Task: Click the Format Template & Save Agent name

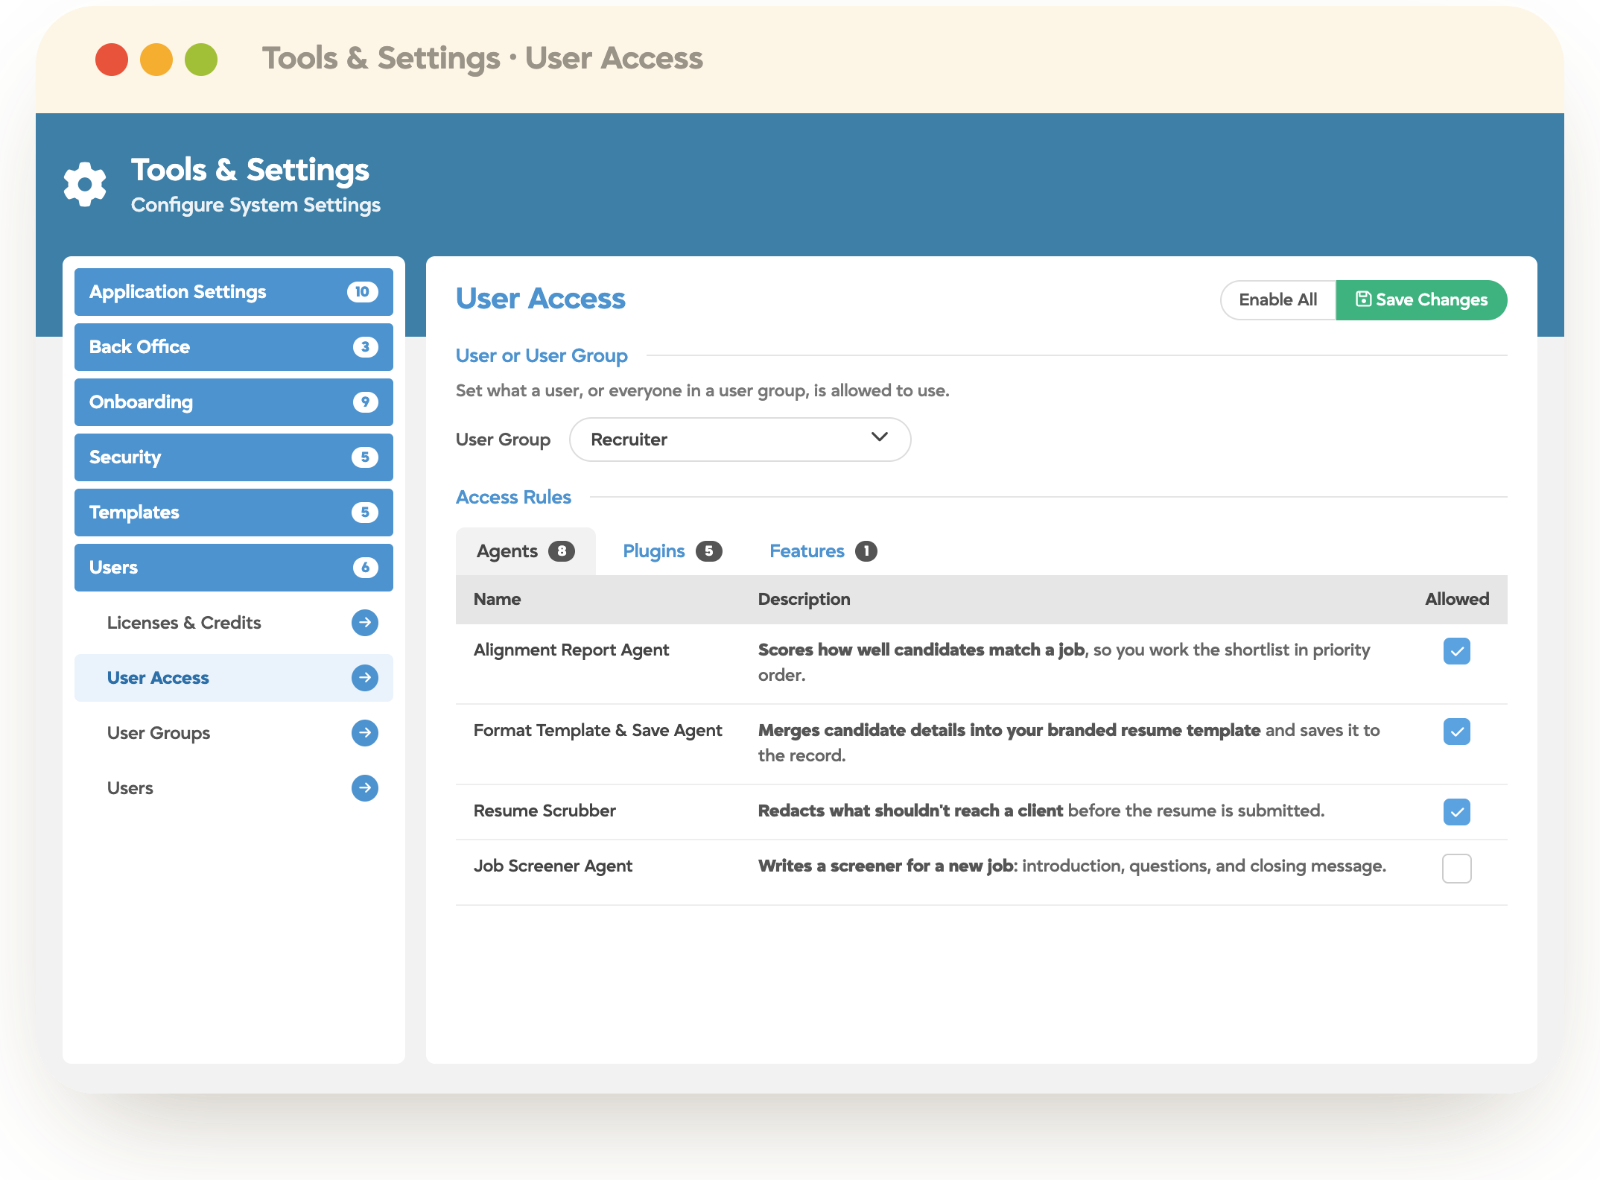Action: coord(597,730)
